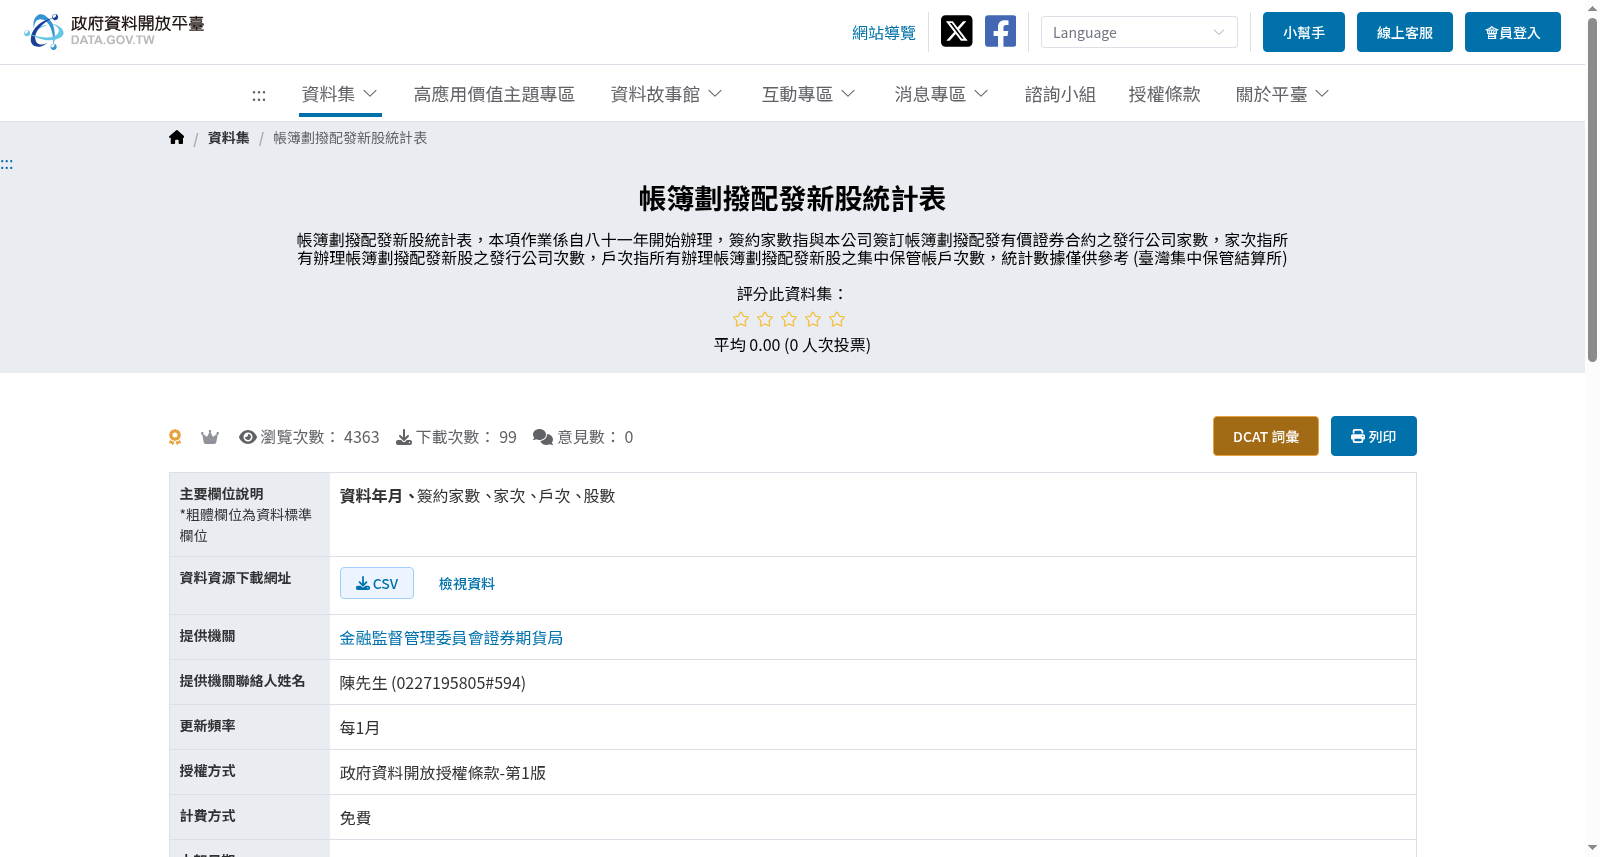Rate dataset with the second star
Image resolution: width=1600 pixels, height=857 pixels.
click(765, 319)
